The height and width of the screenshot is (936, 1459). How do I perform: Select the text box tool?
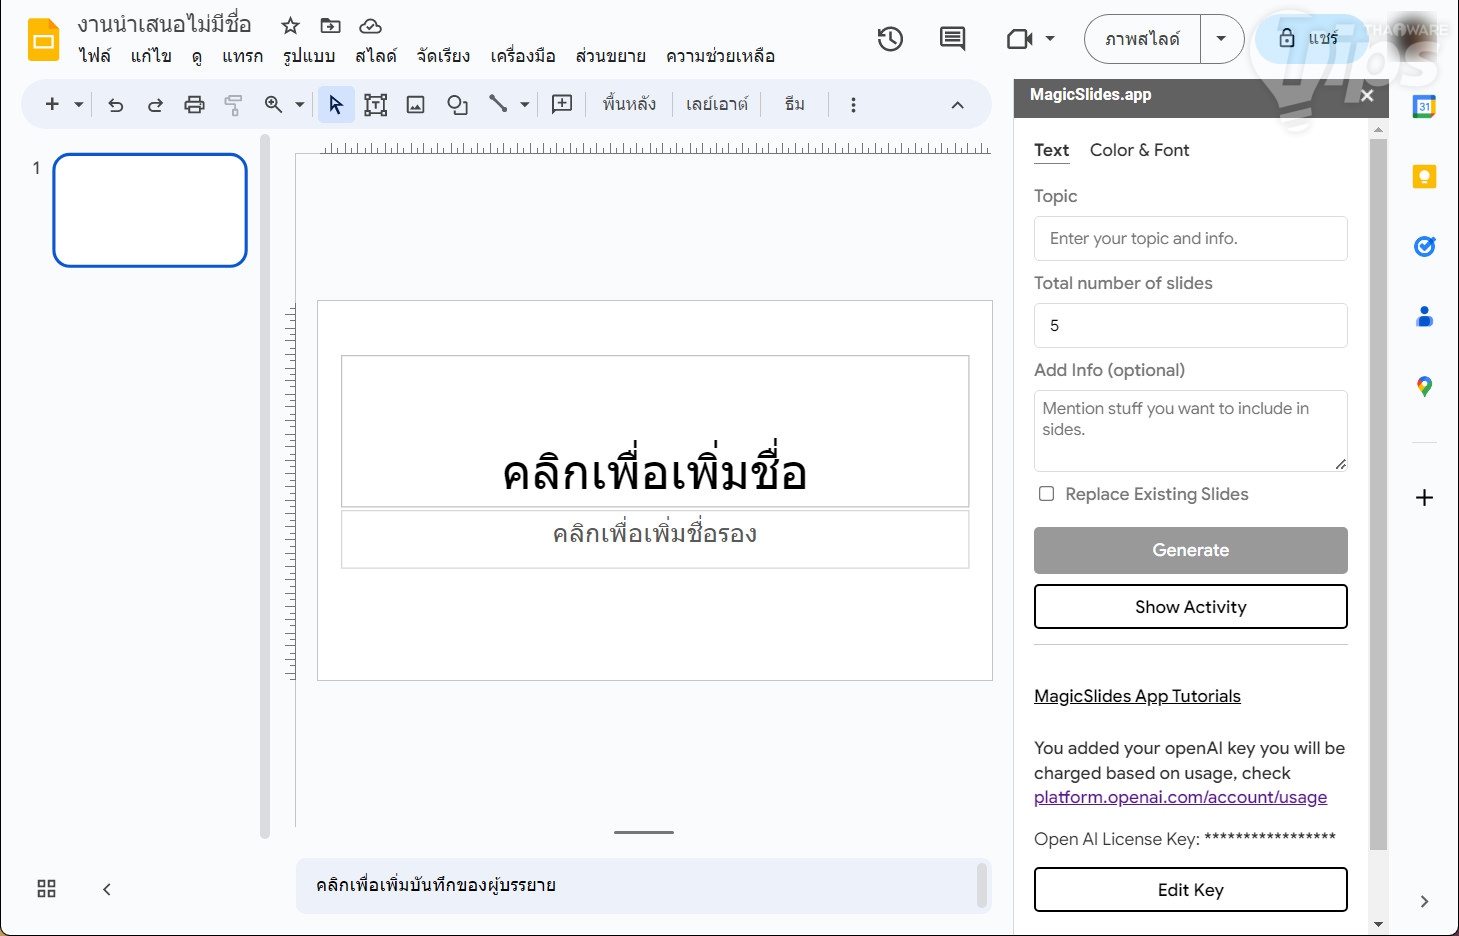[376, 105]
